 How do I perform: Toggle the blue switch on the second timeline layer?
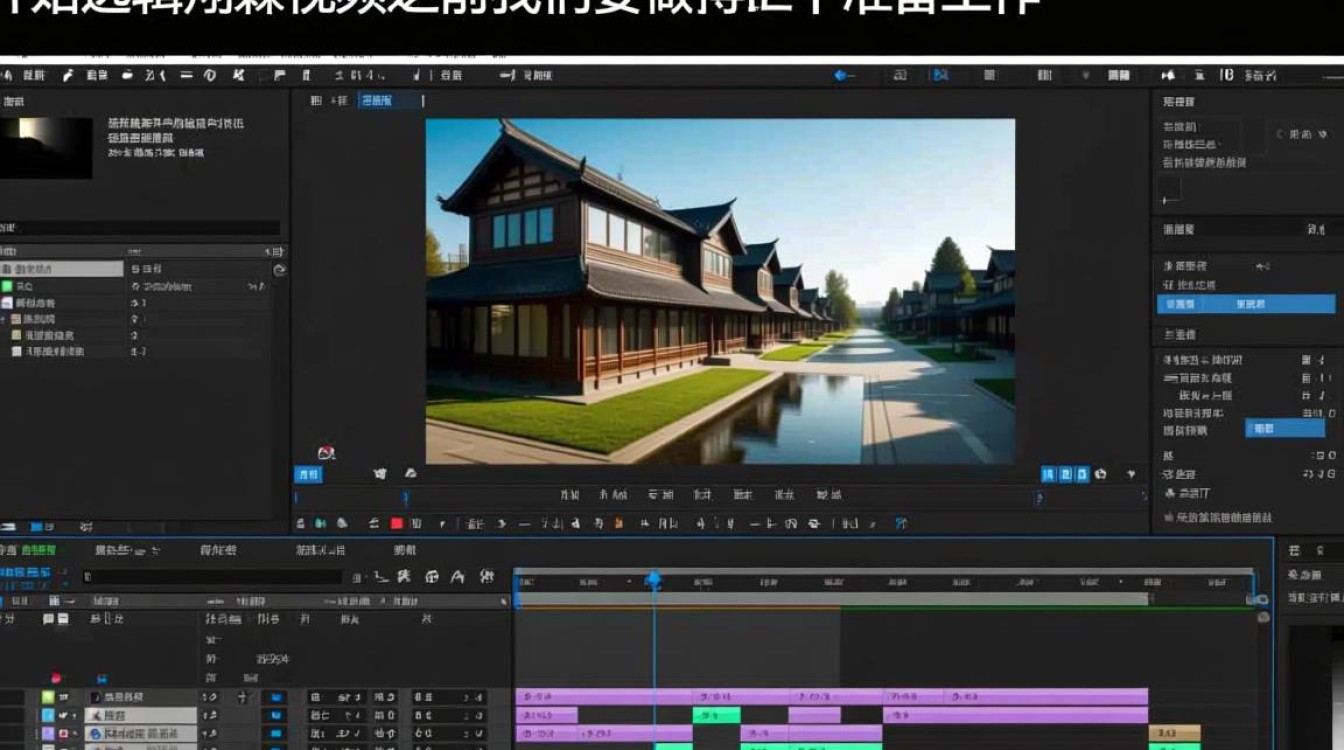point(274,716)
